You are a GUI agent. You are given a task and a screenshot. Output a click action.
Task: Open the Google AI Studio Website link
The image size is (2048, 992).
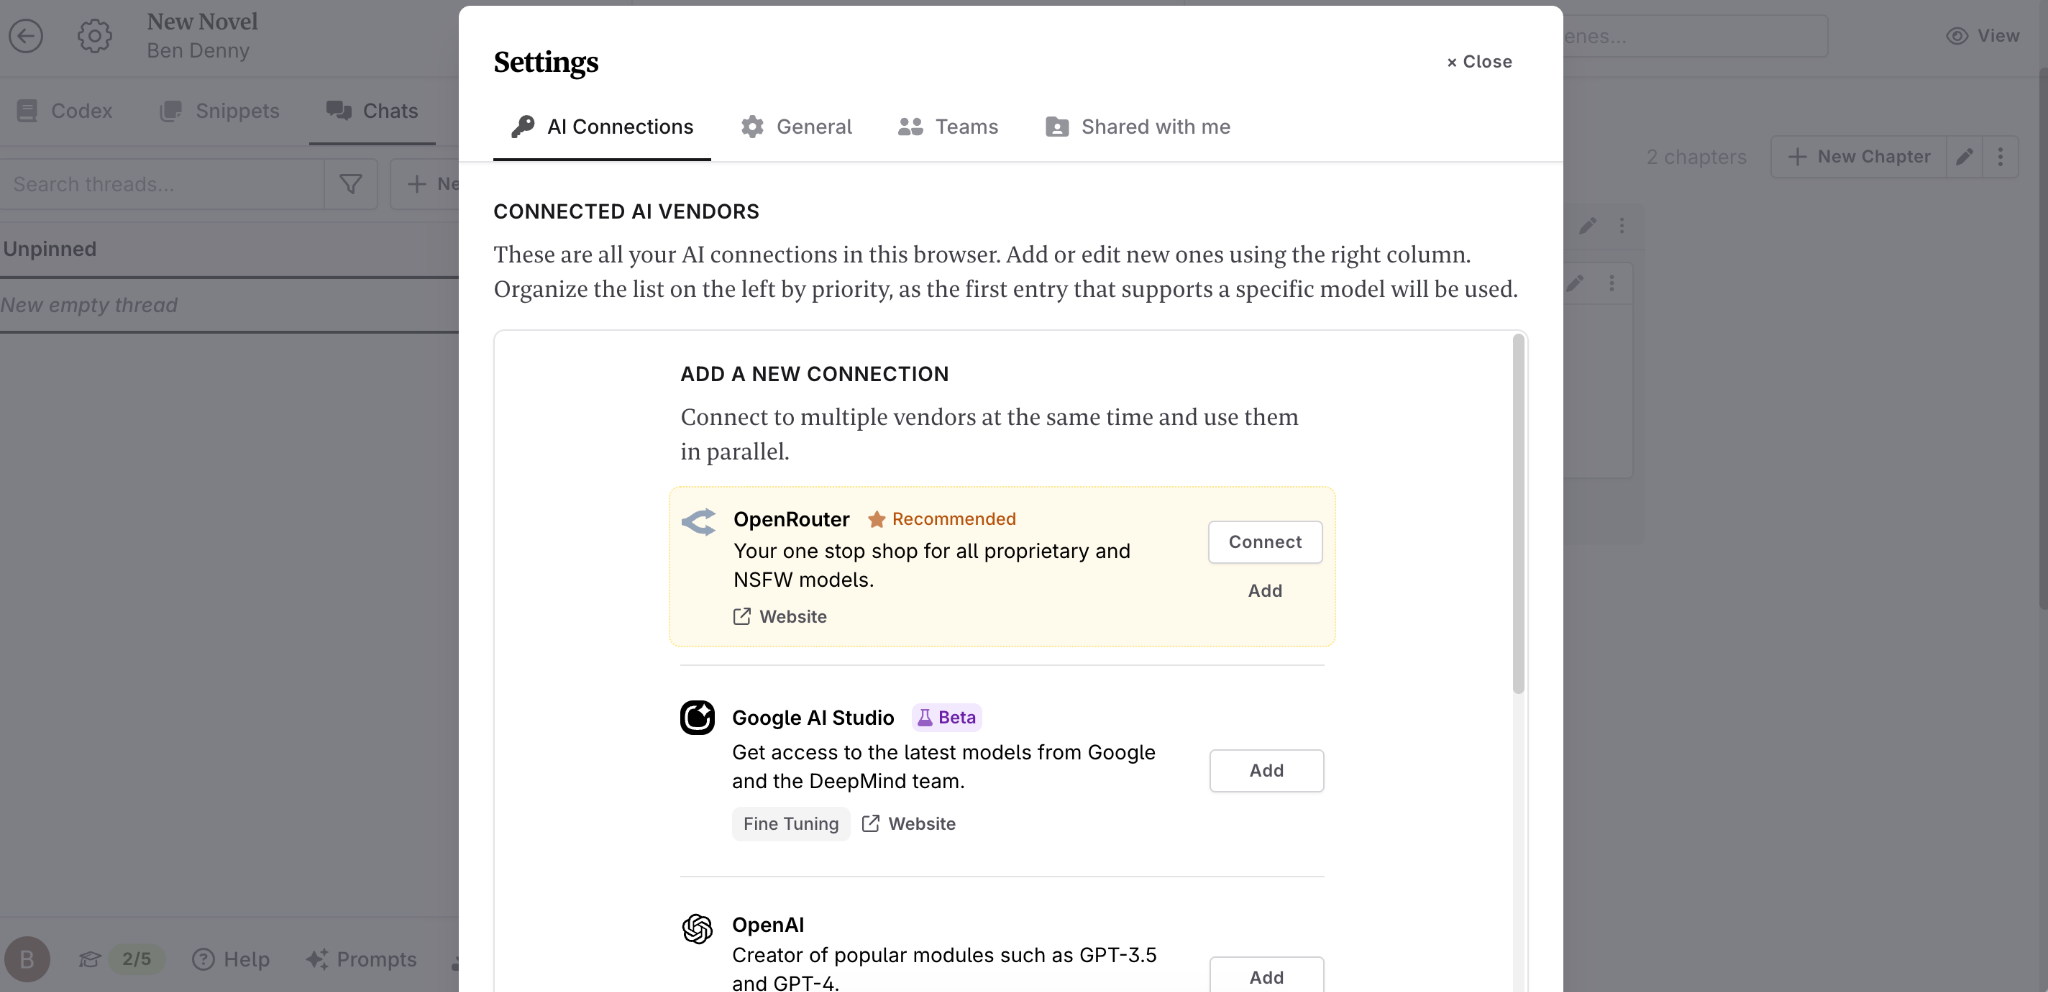pos(909,824)
